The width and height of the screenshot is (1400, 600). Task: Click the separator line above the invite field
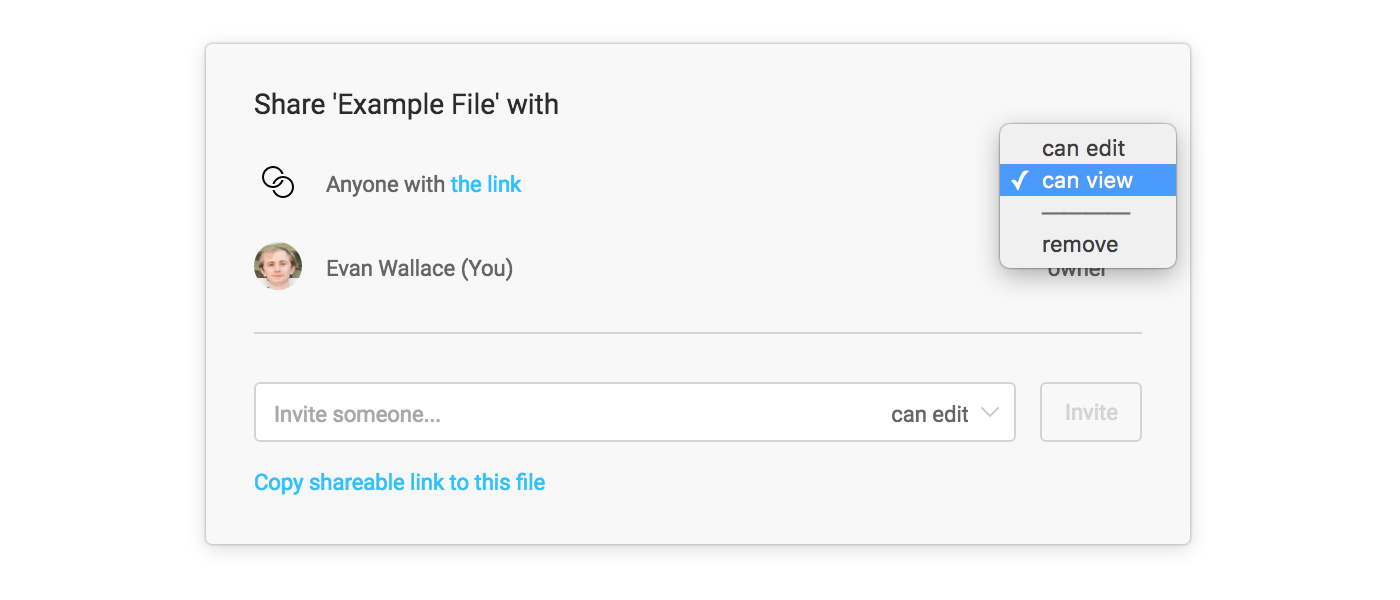point(697,332)
